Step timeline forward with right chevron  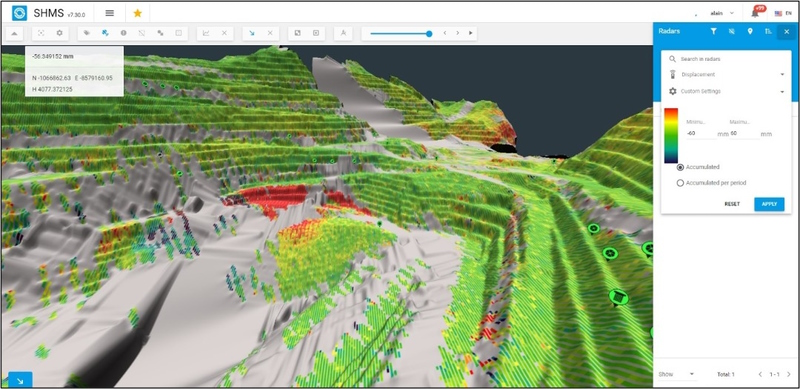pos(458,33)
